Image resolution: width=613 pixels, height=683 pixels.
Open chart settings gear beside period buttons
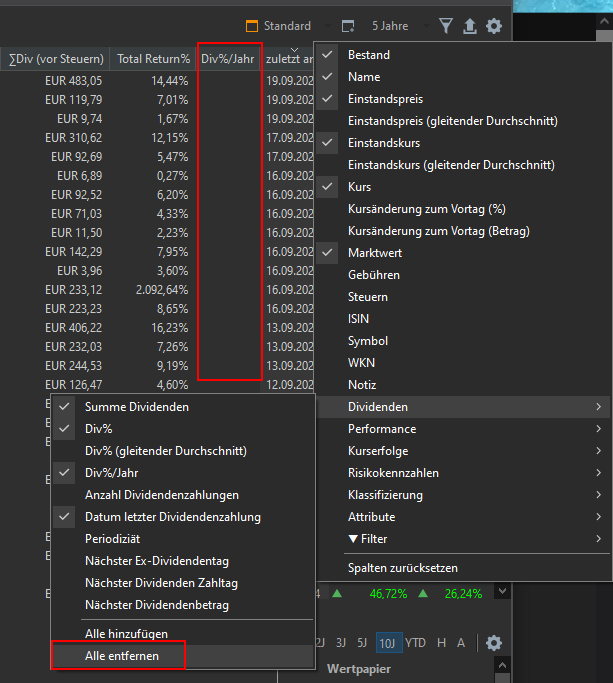(x=493, y=643)
